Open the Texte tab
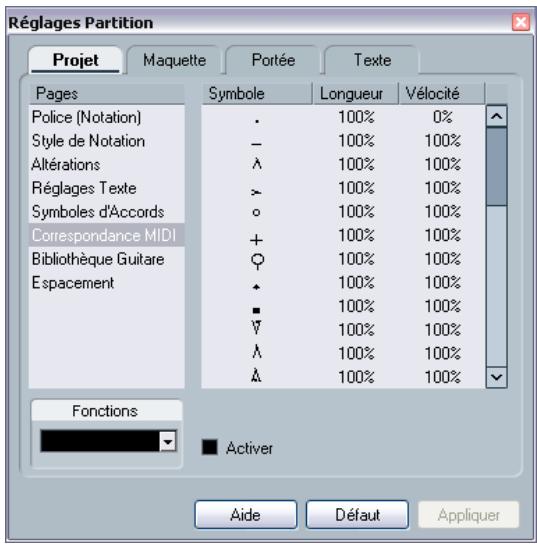 [372, 60]
